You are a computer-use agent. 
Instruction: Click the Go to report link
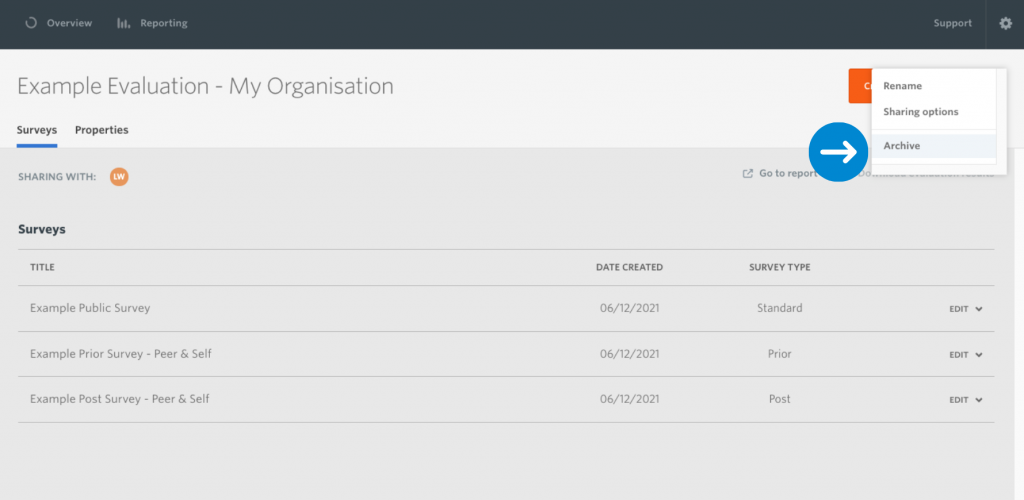(x=788, y=174)
